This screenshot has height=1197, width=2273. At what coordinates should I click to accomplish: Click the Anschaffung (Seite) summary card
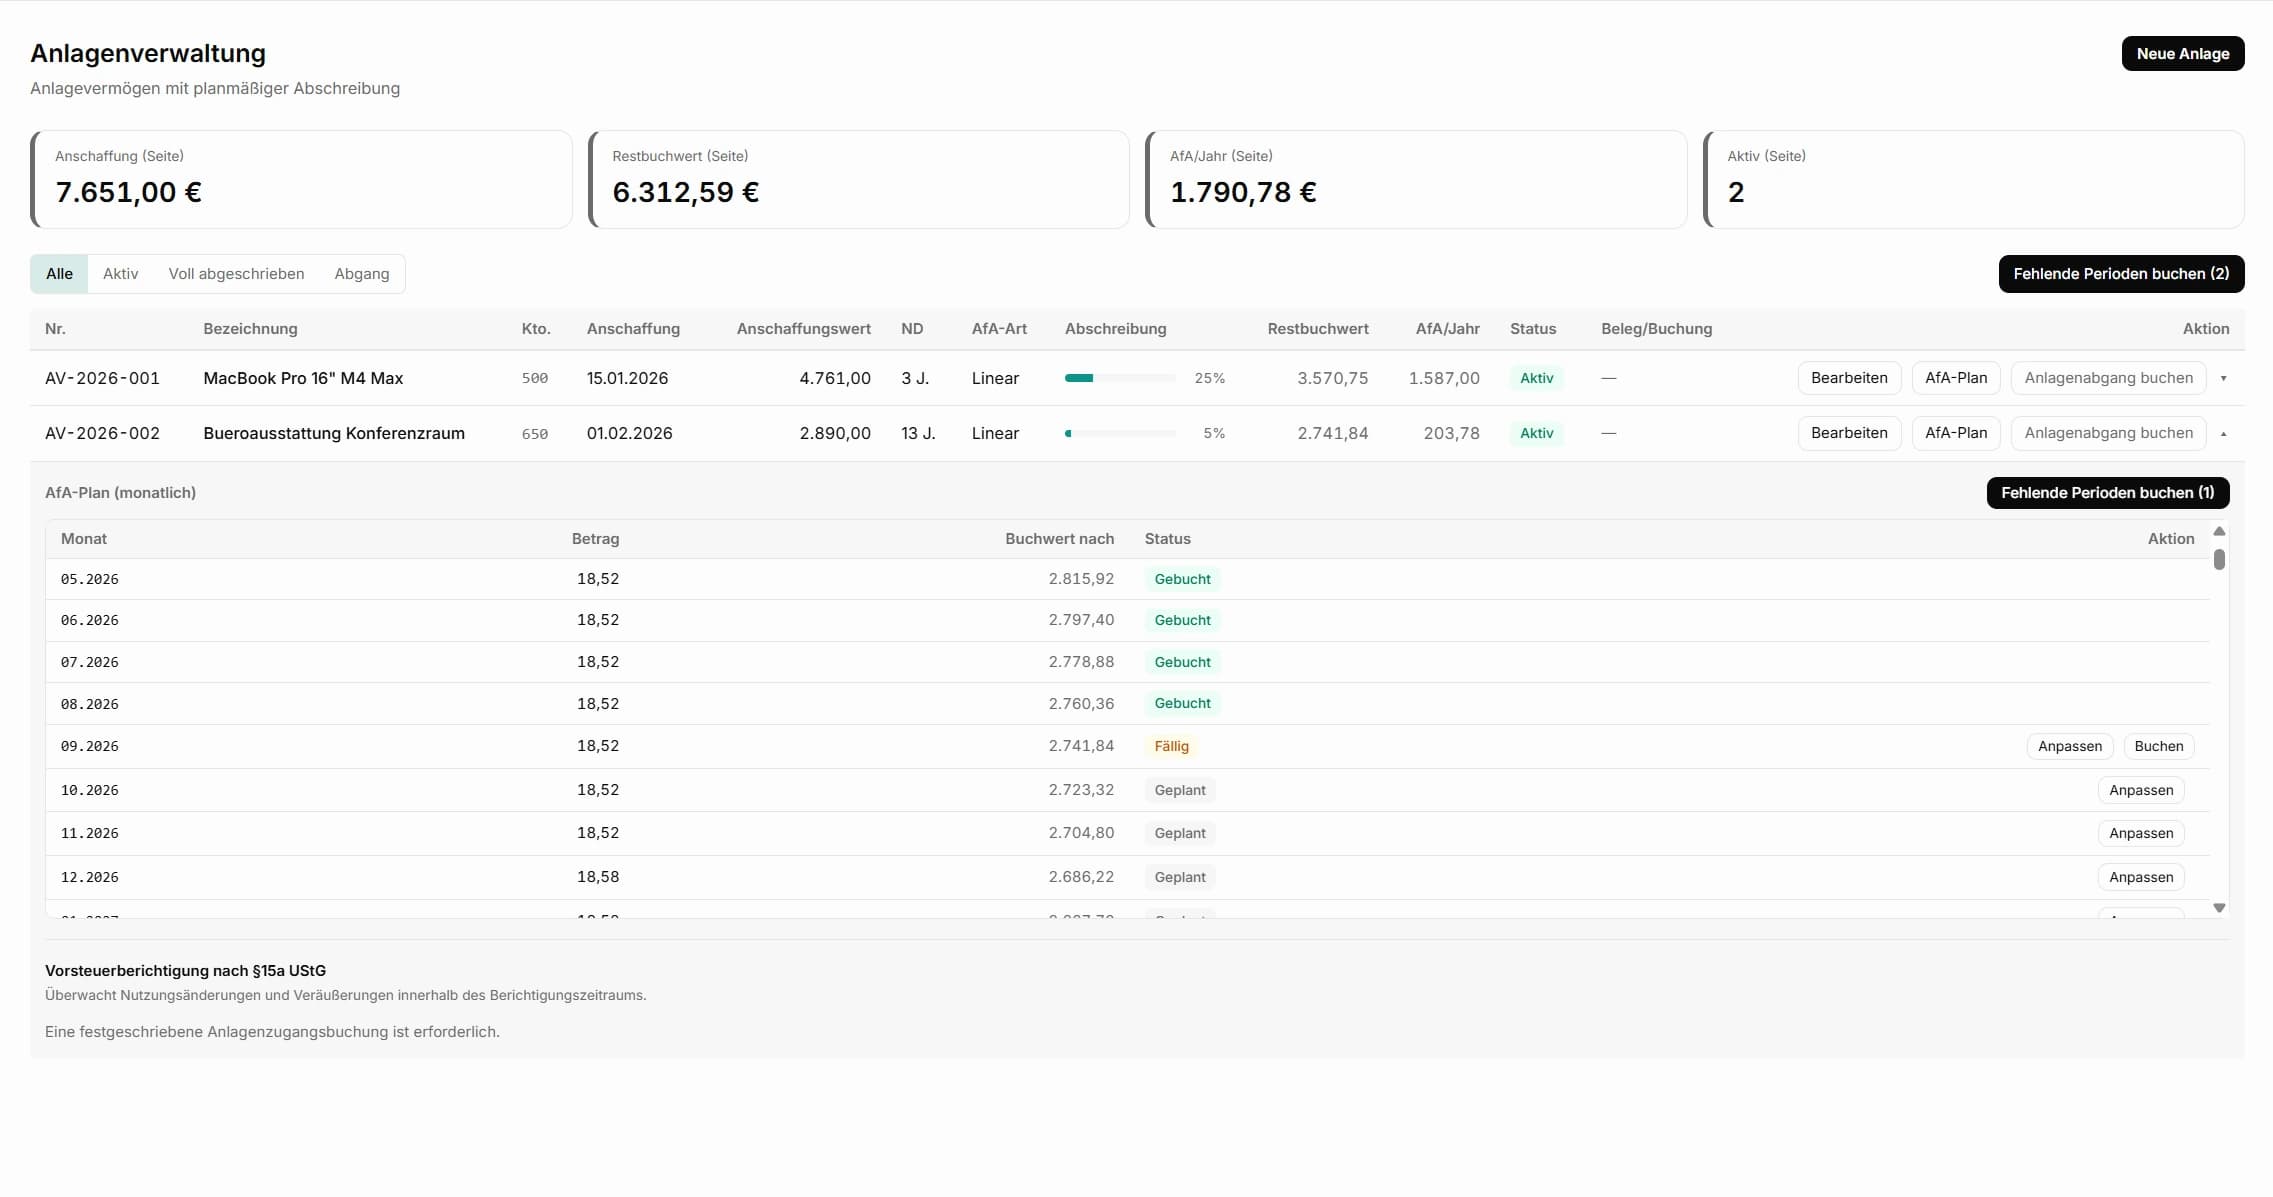(301, 180)
